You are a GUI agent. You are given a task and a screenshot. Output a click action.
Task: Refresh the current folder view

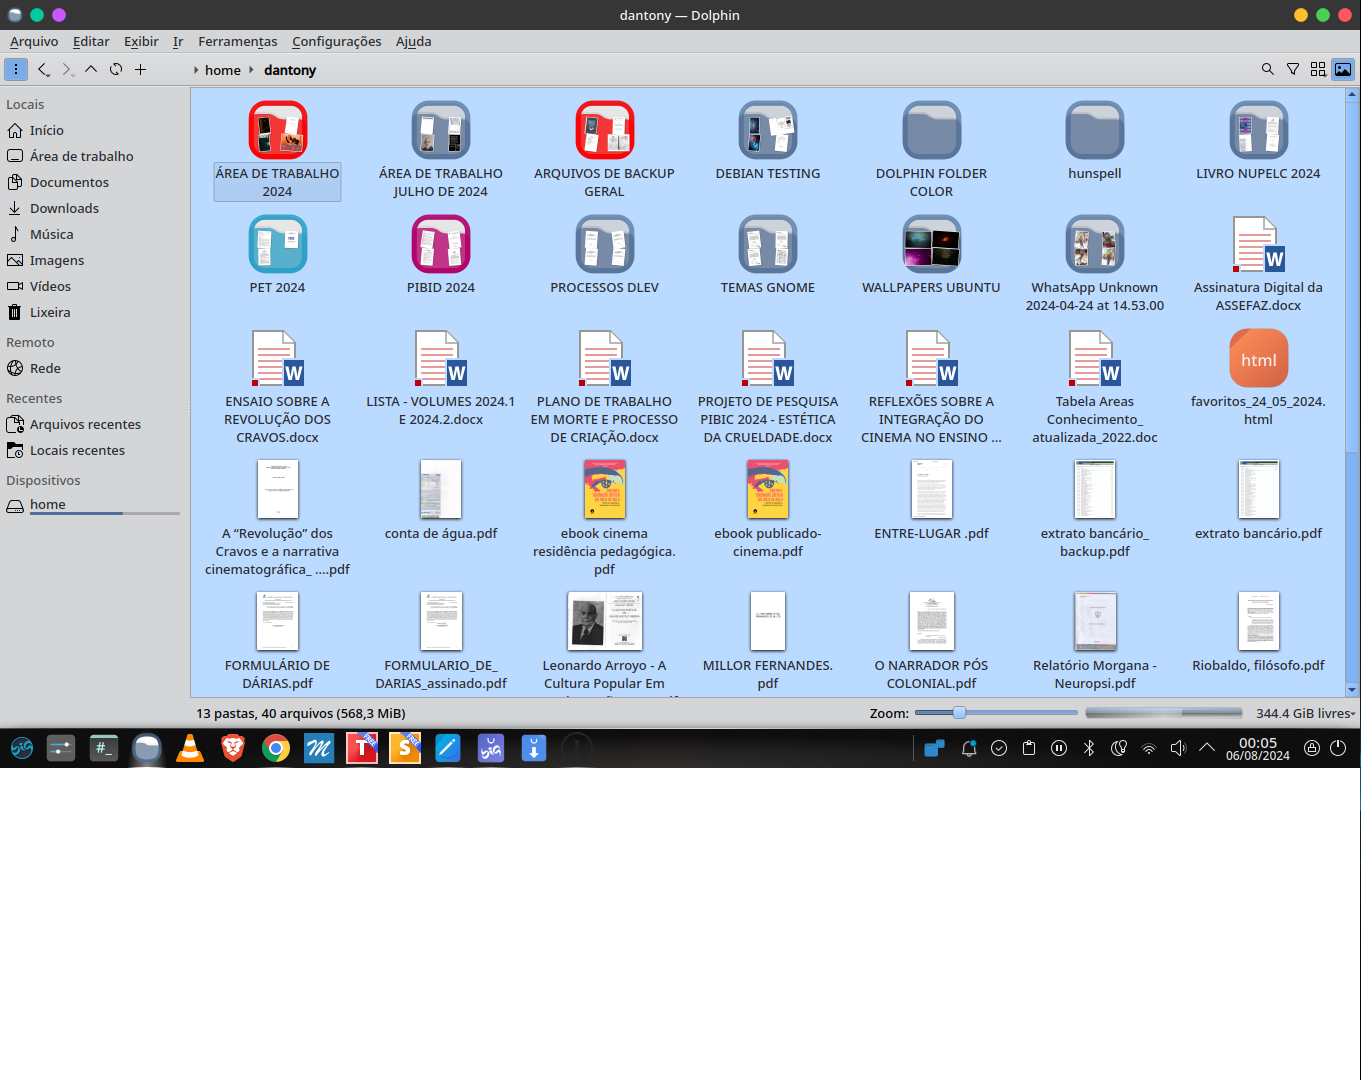(116, 69)
